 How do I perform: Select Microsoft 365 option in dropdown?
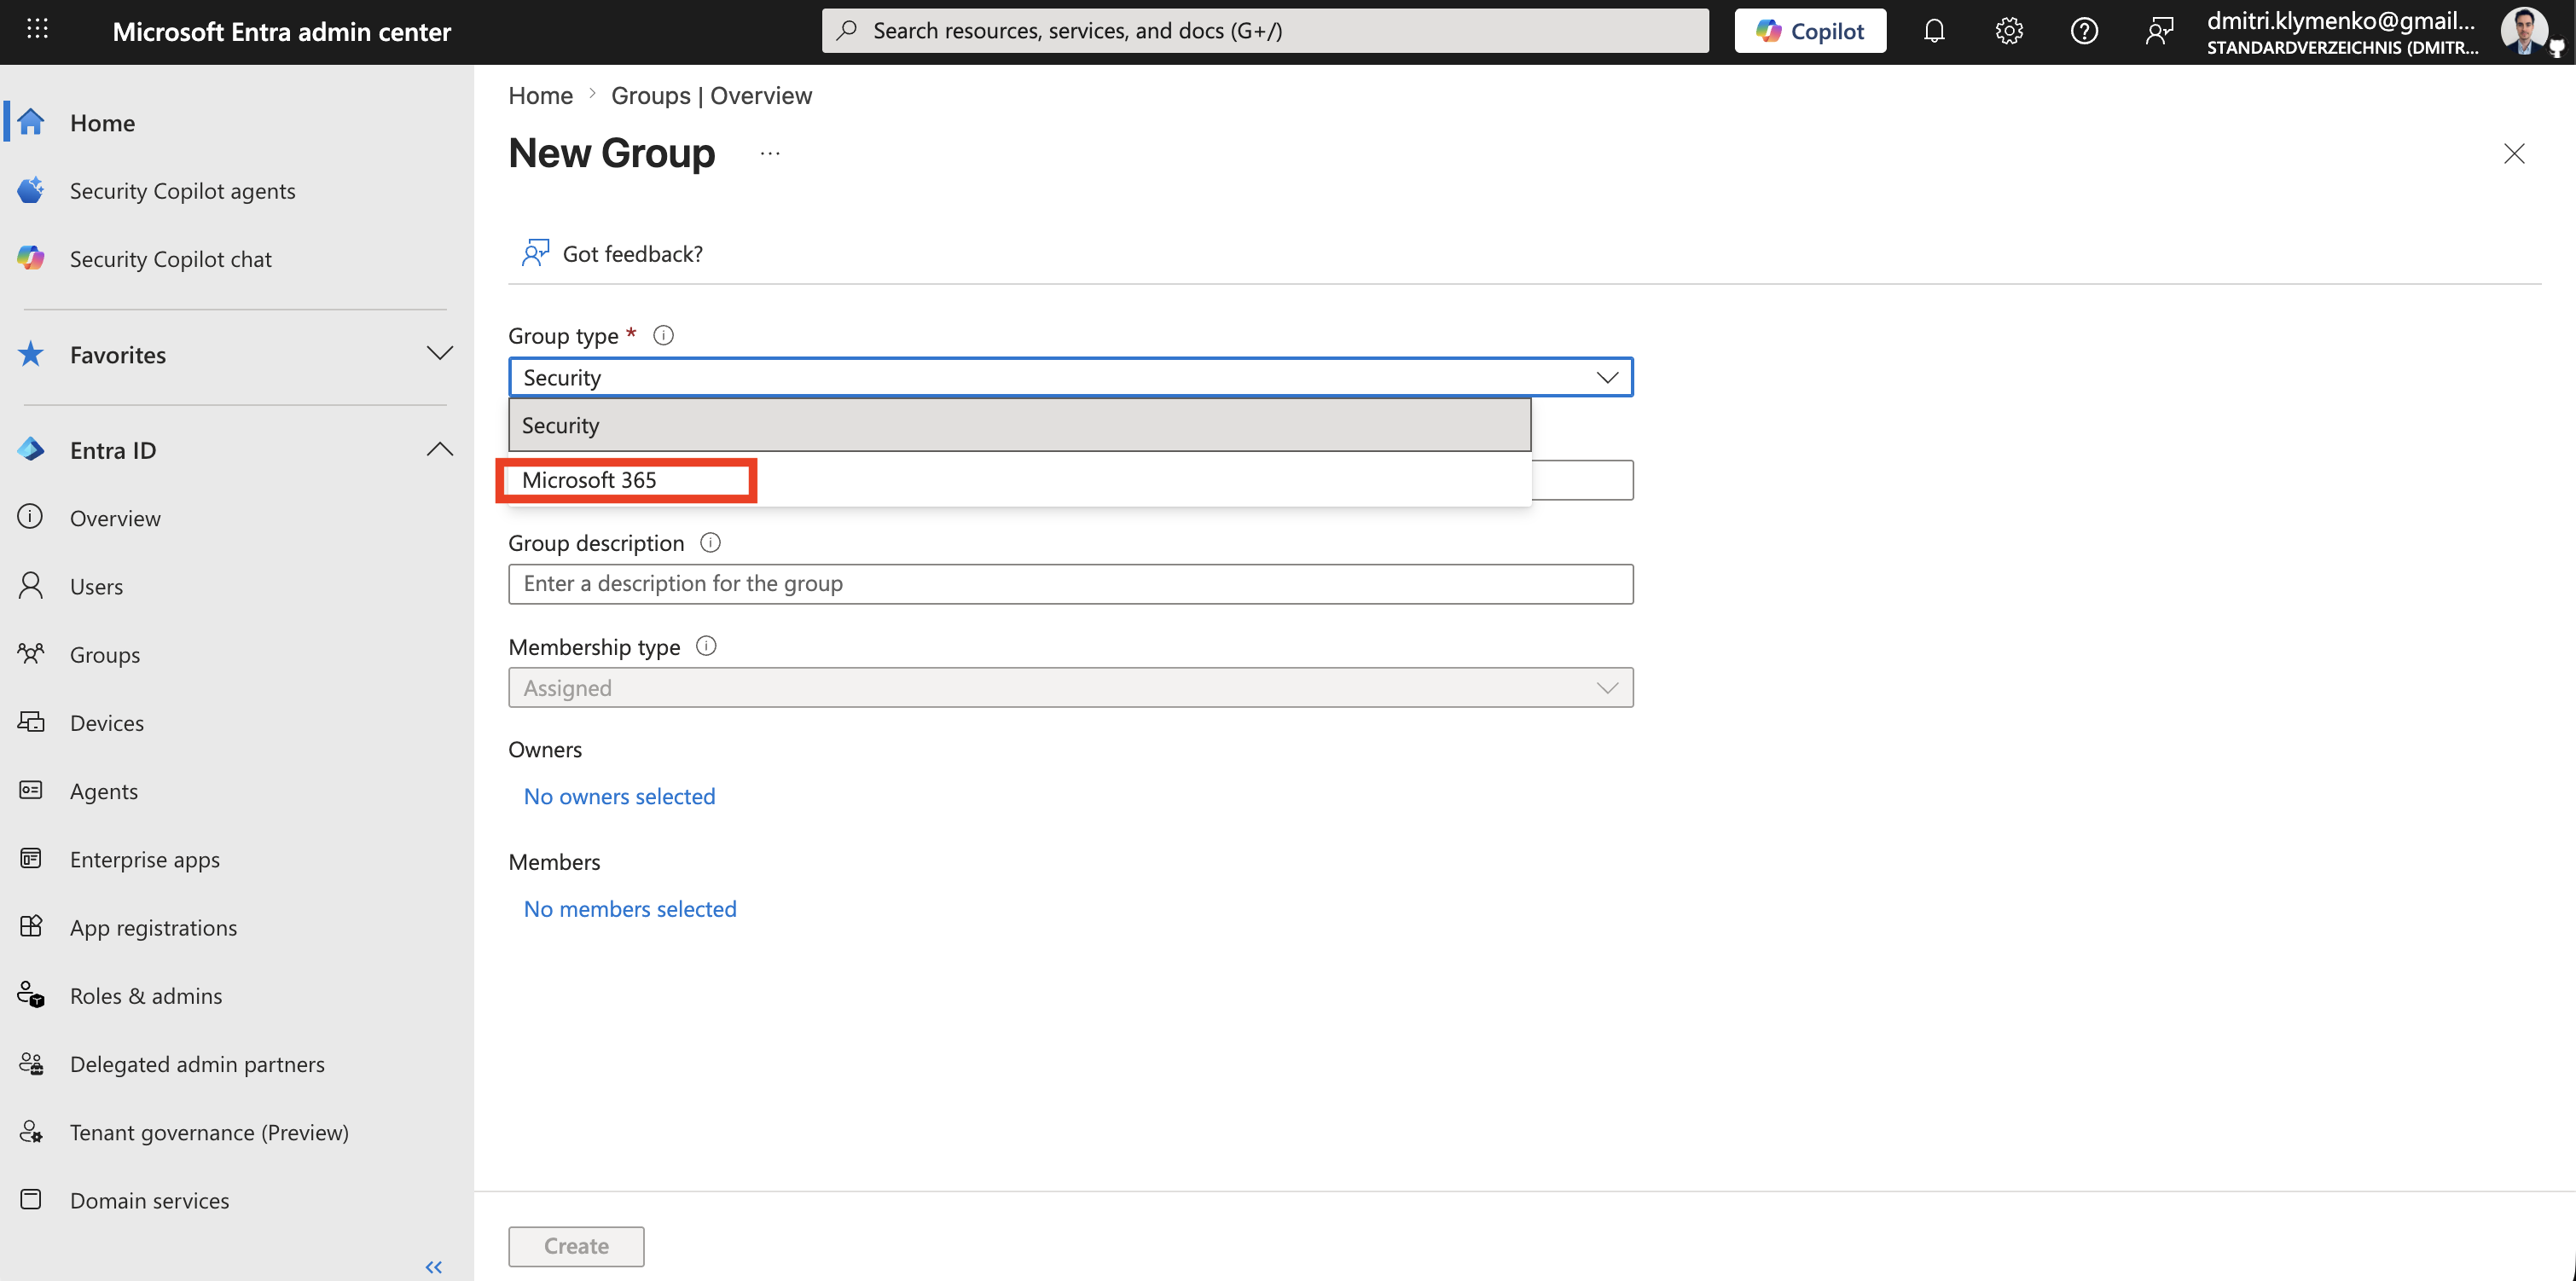pos(1020,480)
